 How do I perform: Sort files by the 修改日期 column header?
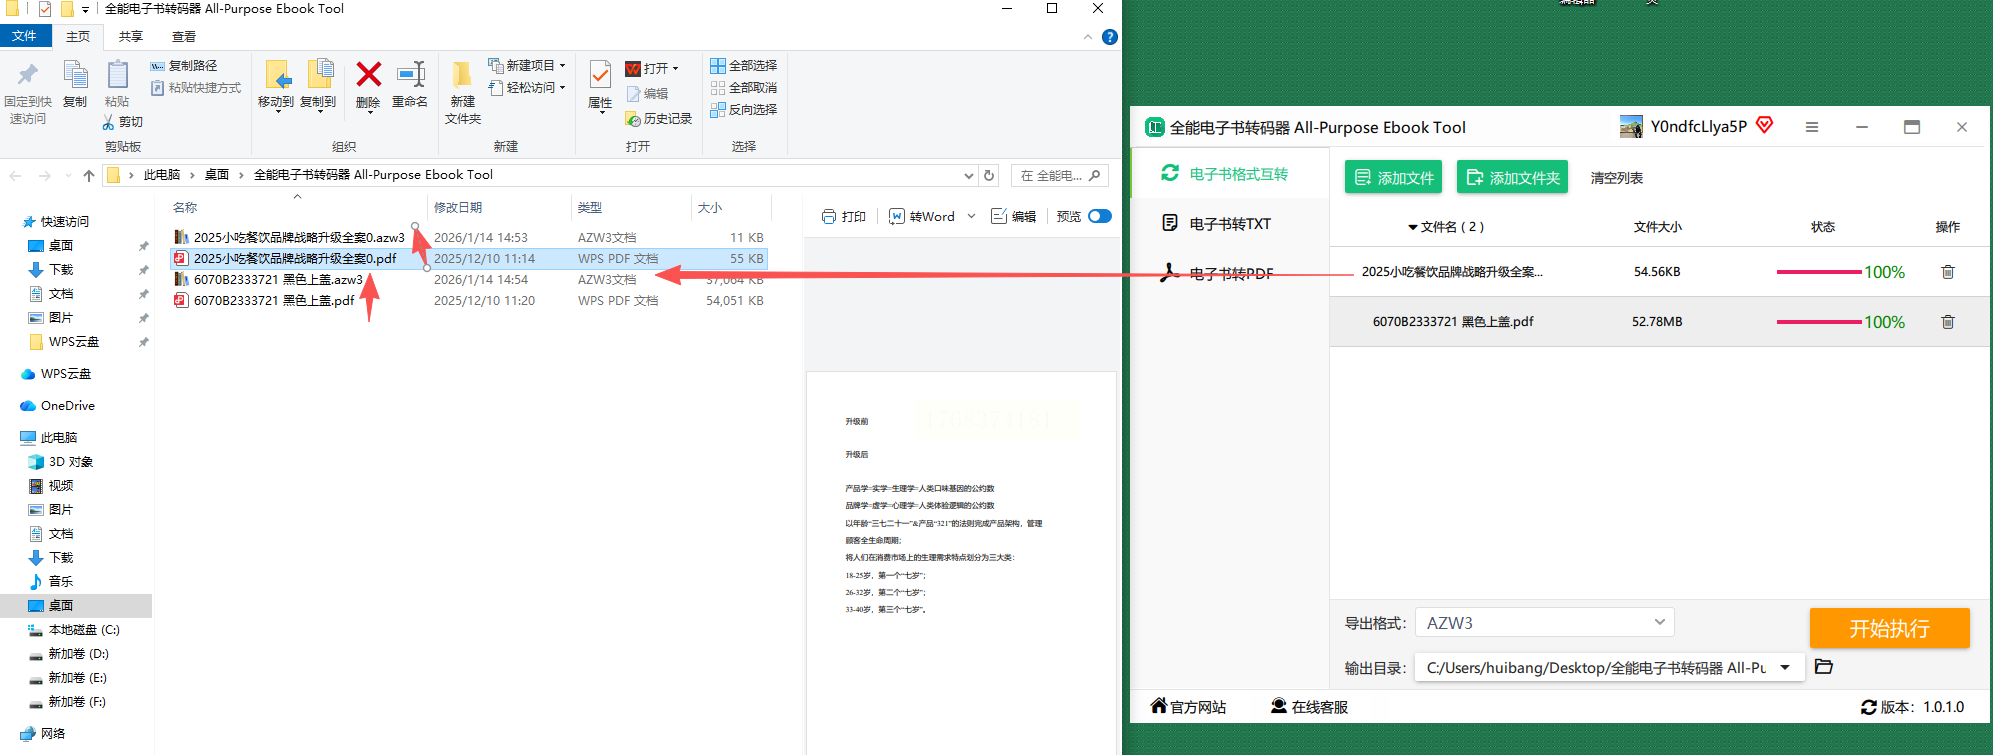(x=458, y=208)
